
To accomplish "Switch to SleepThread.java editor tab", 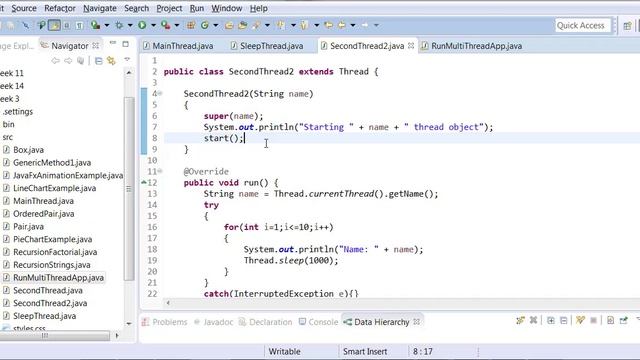I will pos(267,46).
